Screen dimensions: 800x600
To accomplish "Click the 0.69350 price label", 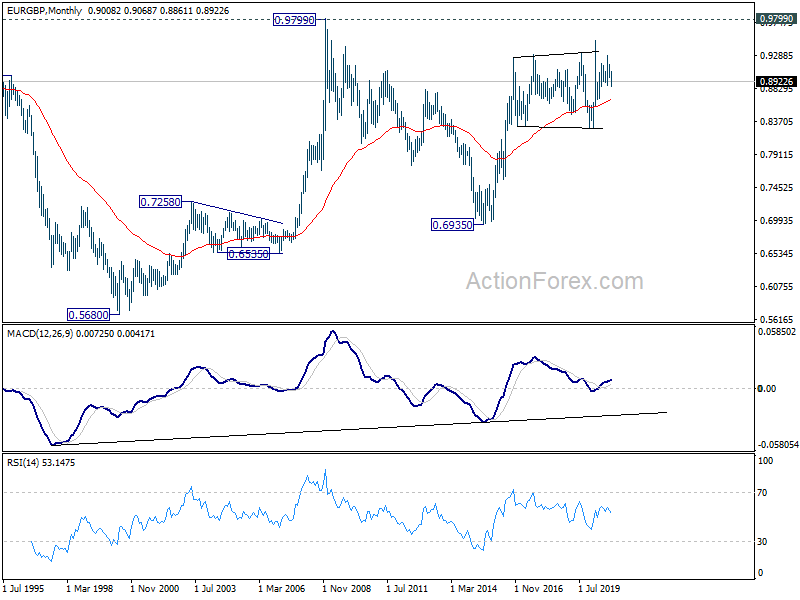I will tap(453, 224).
